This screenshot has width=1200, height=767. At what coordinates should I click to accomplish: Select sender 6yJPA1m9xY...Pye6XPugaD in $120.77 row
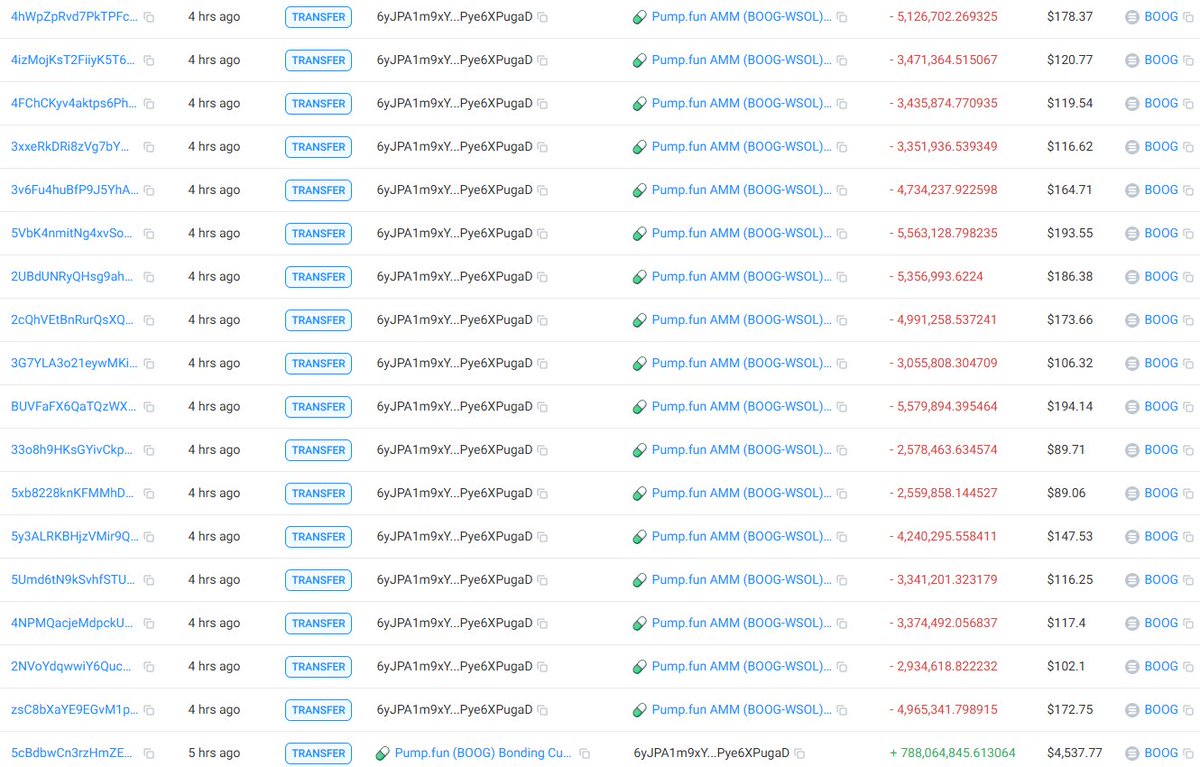click(454, 60)
